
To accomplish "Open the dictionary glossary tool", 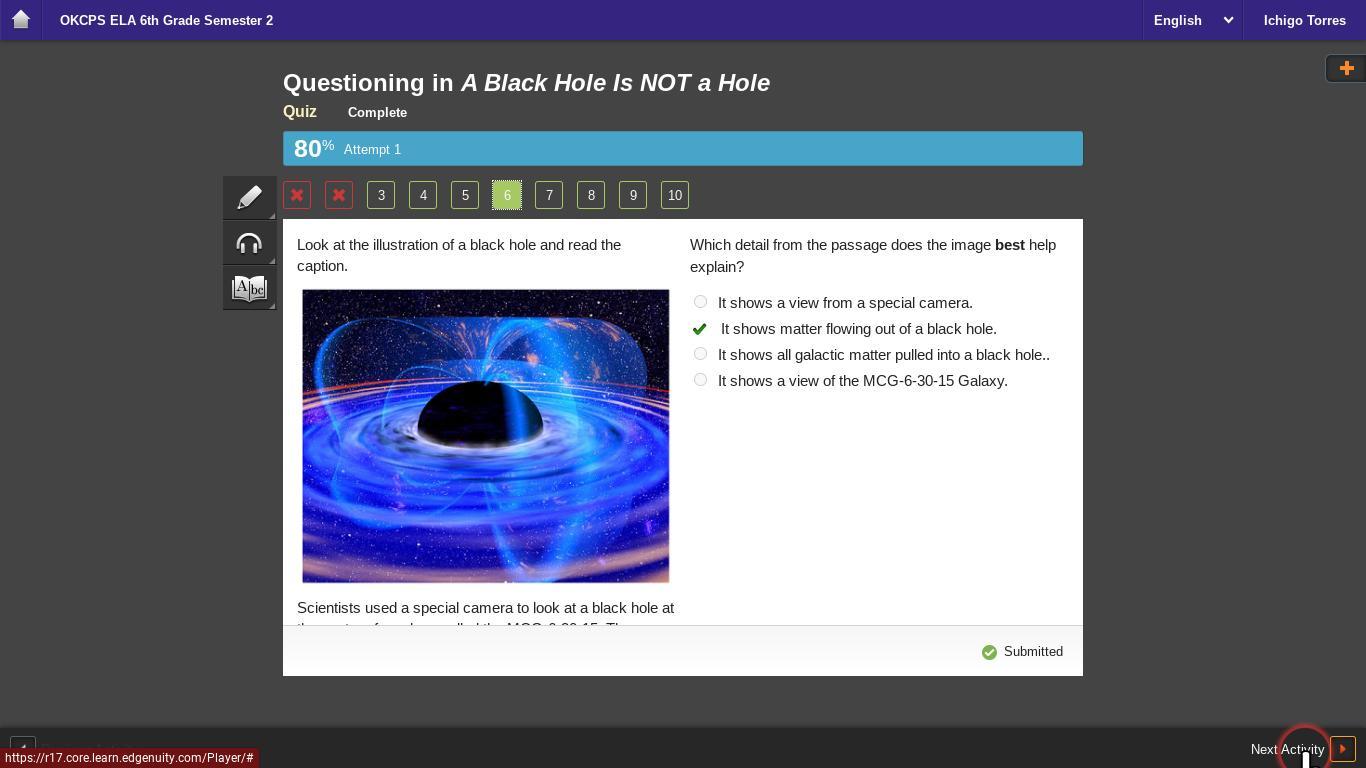I will pyautogui.click(x=249, y=289).
